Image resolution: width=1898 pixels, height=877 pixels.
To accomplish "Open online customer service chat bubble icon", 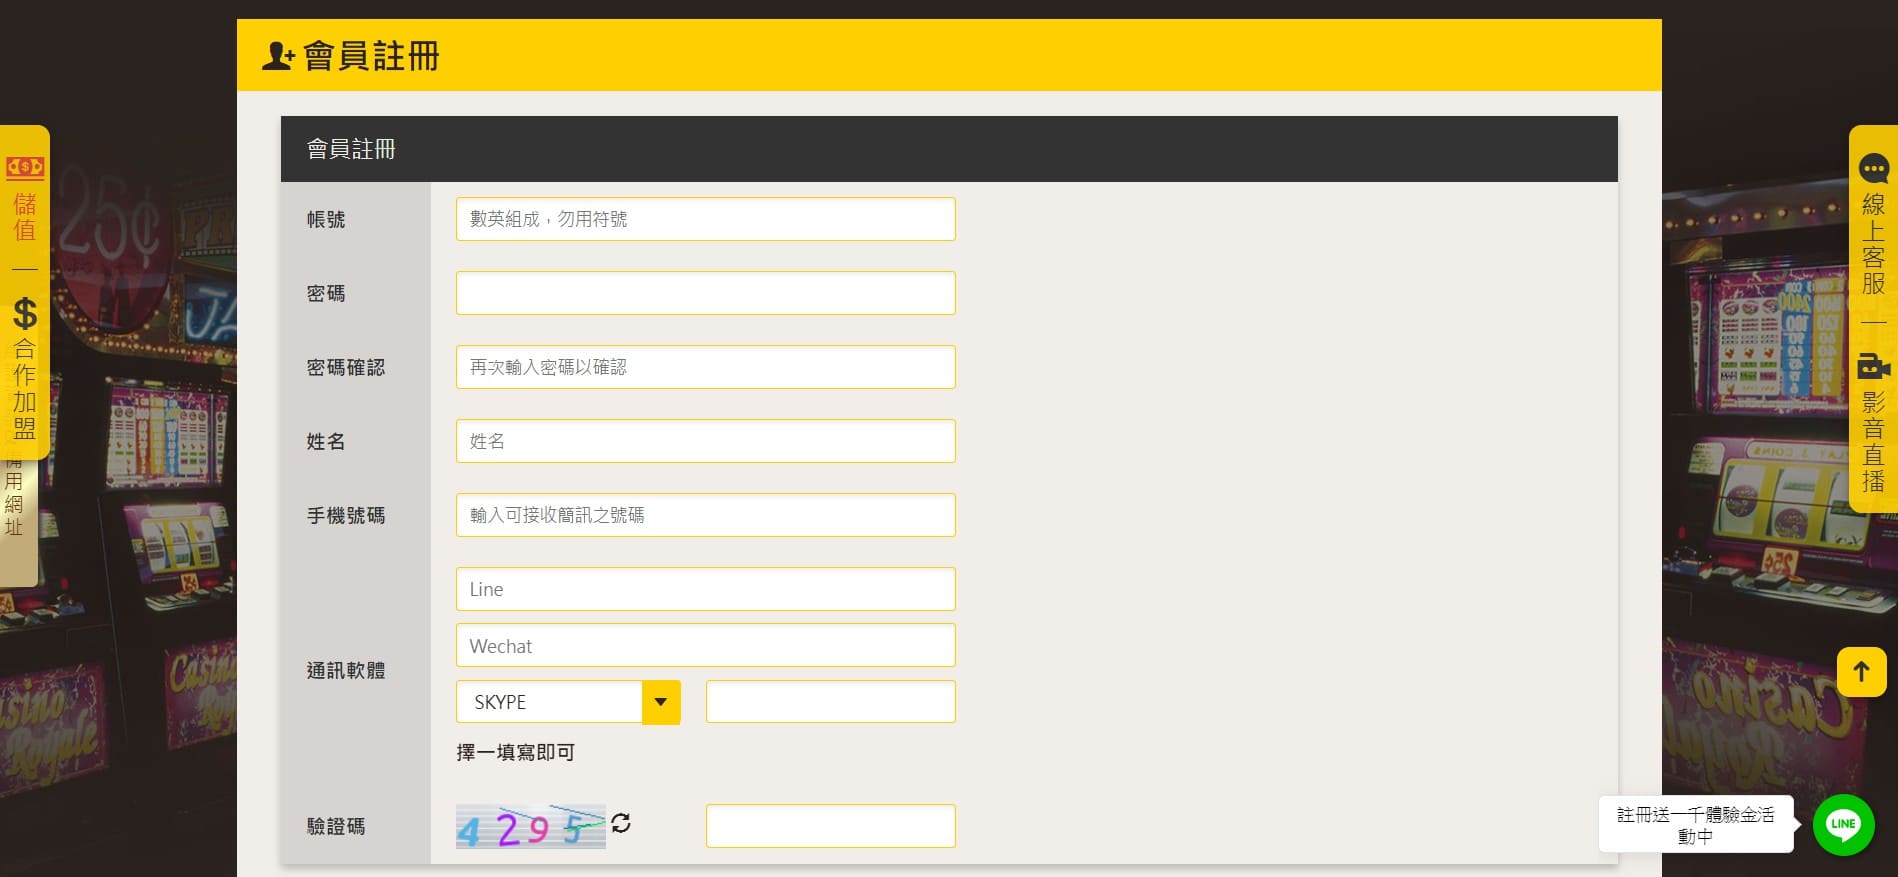I will click(x=1873, y=168).
